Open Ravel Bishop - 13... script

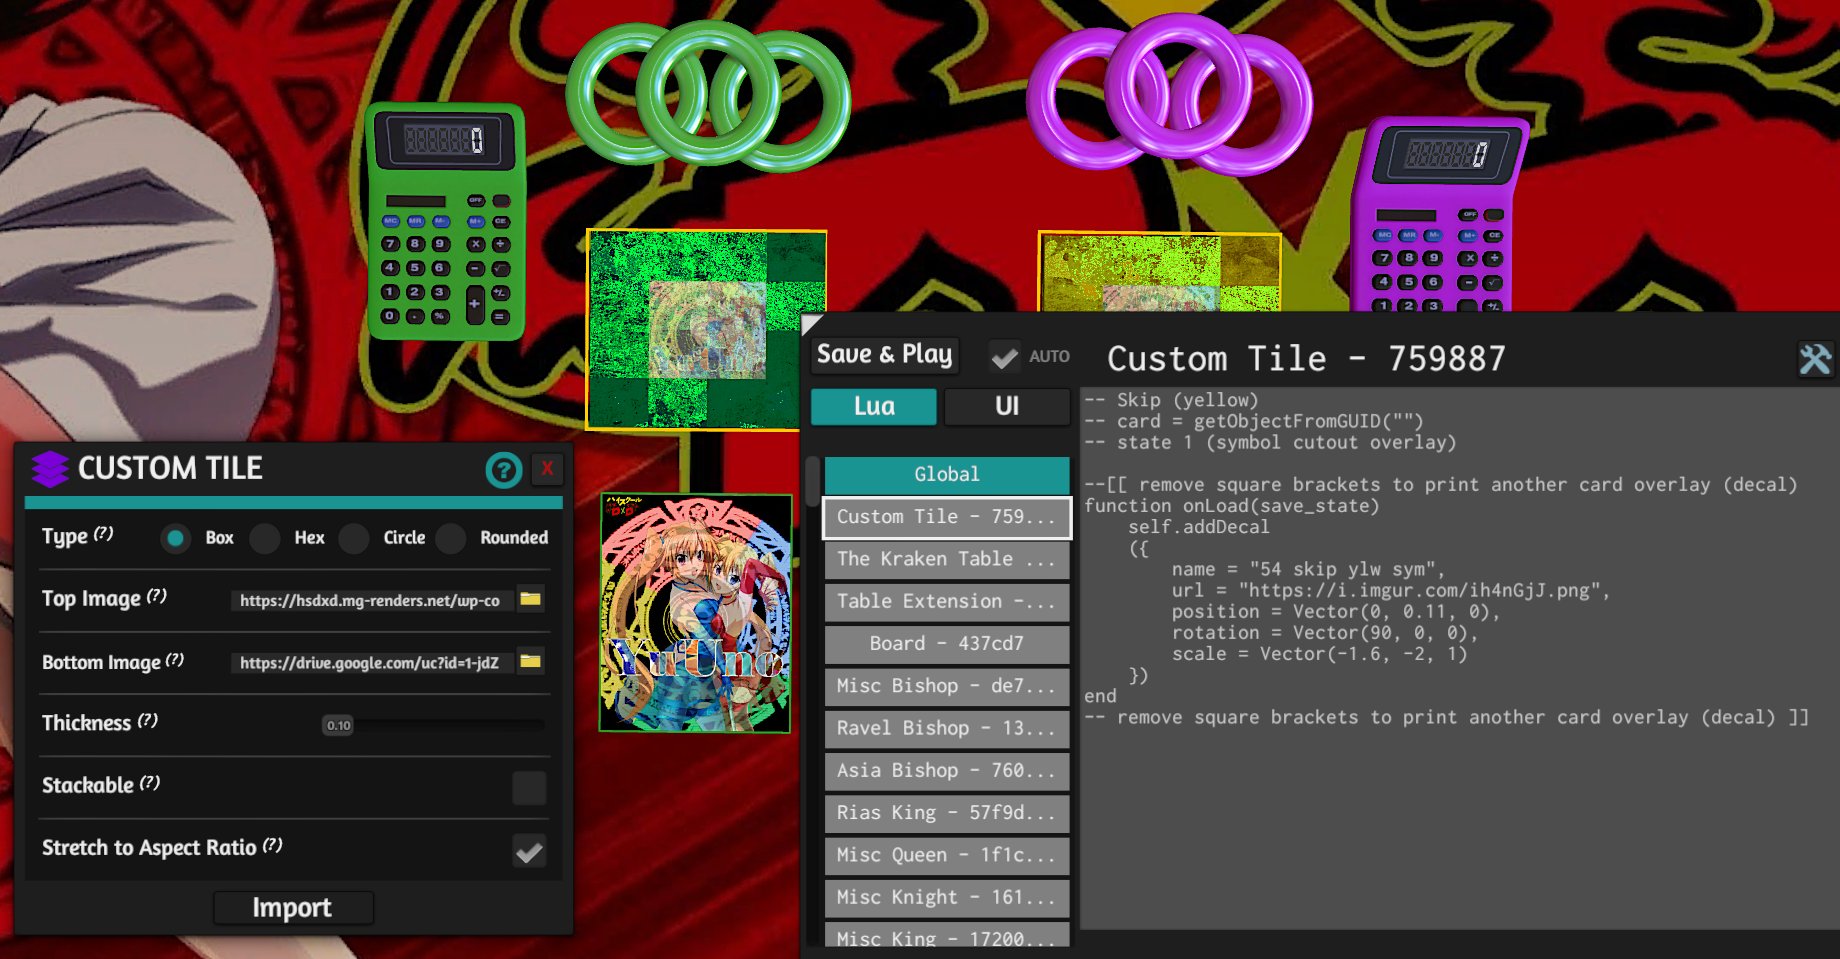pos(946,728)
